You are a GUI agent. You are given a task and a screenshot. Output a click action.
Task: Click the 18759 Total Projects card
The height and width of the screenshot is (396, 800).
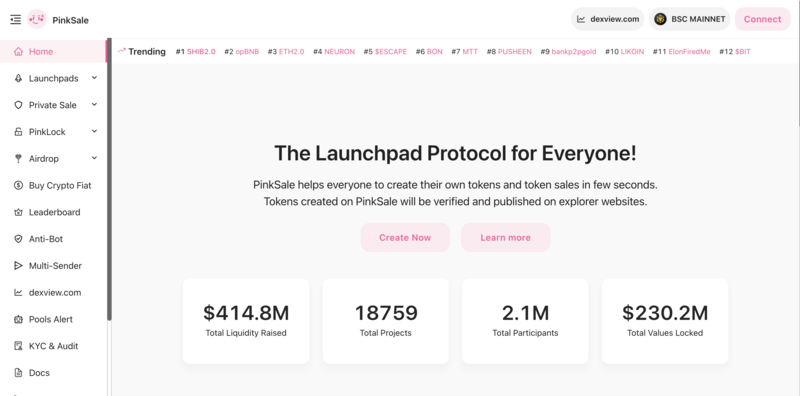click(386, 321)
